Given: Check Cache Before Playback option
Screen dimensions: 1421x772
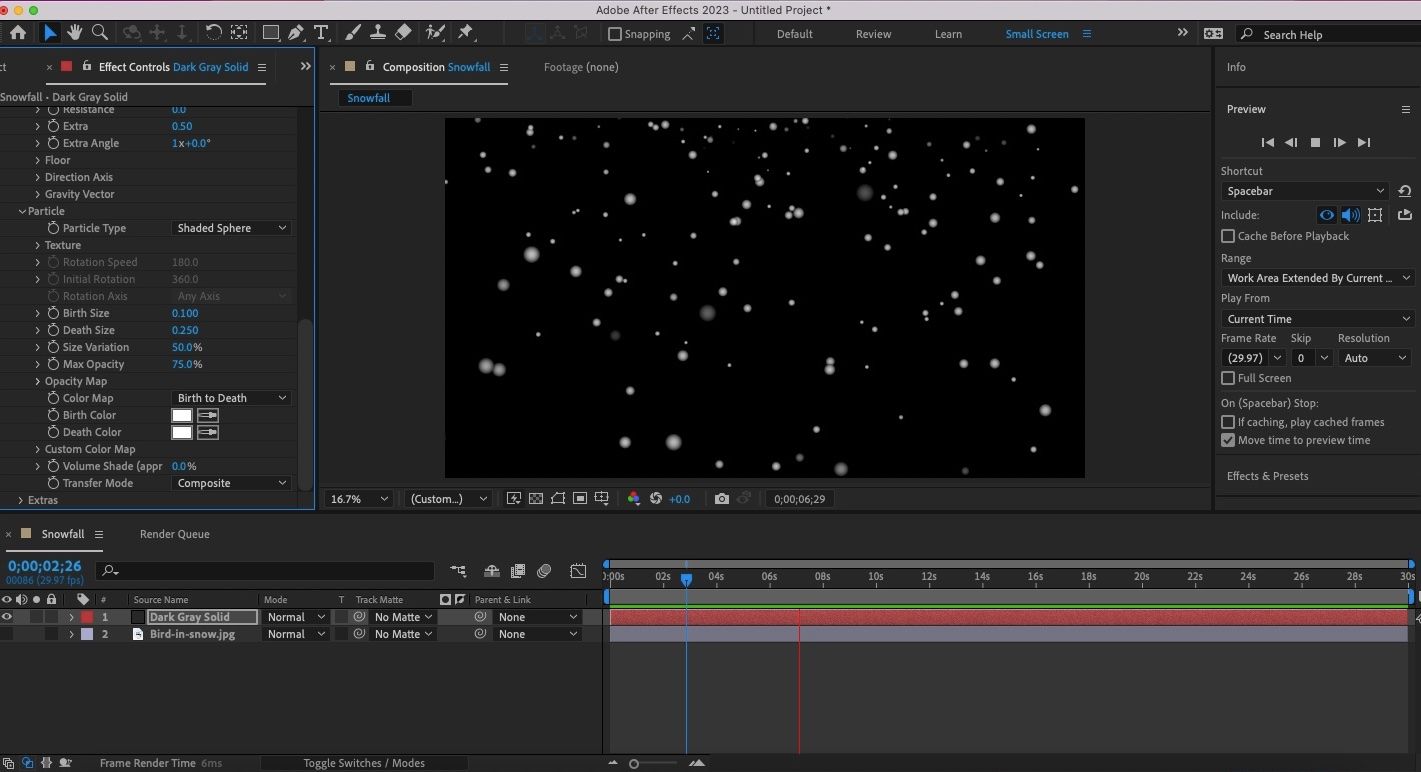Looking at the screenshot, I should [1228, 236].
